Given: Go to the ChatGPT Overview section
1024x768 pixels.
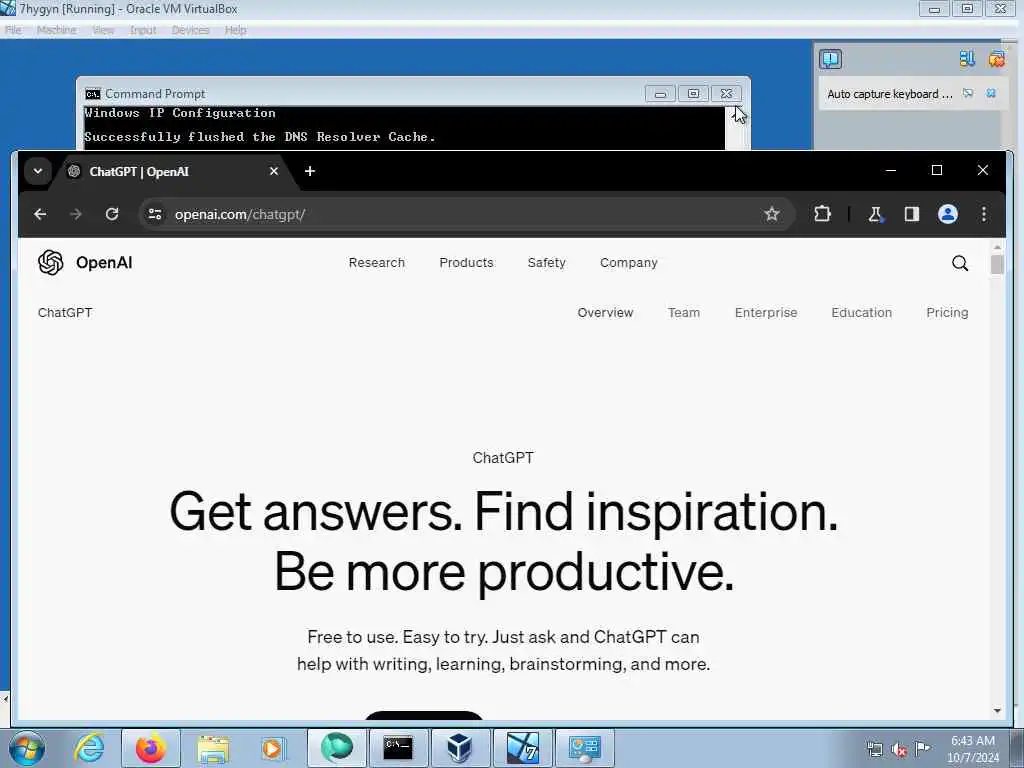Looking at the screenshot, I should click(605, 313).
